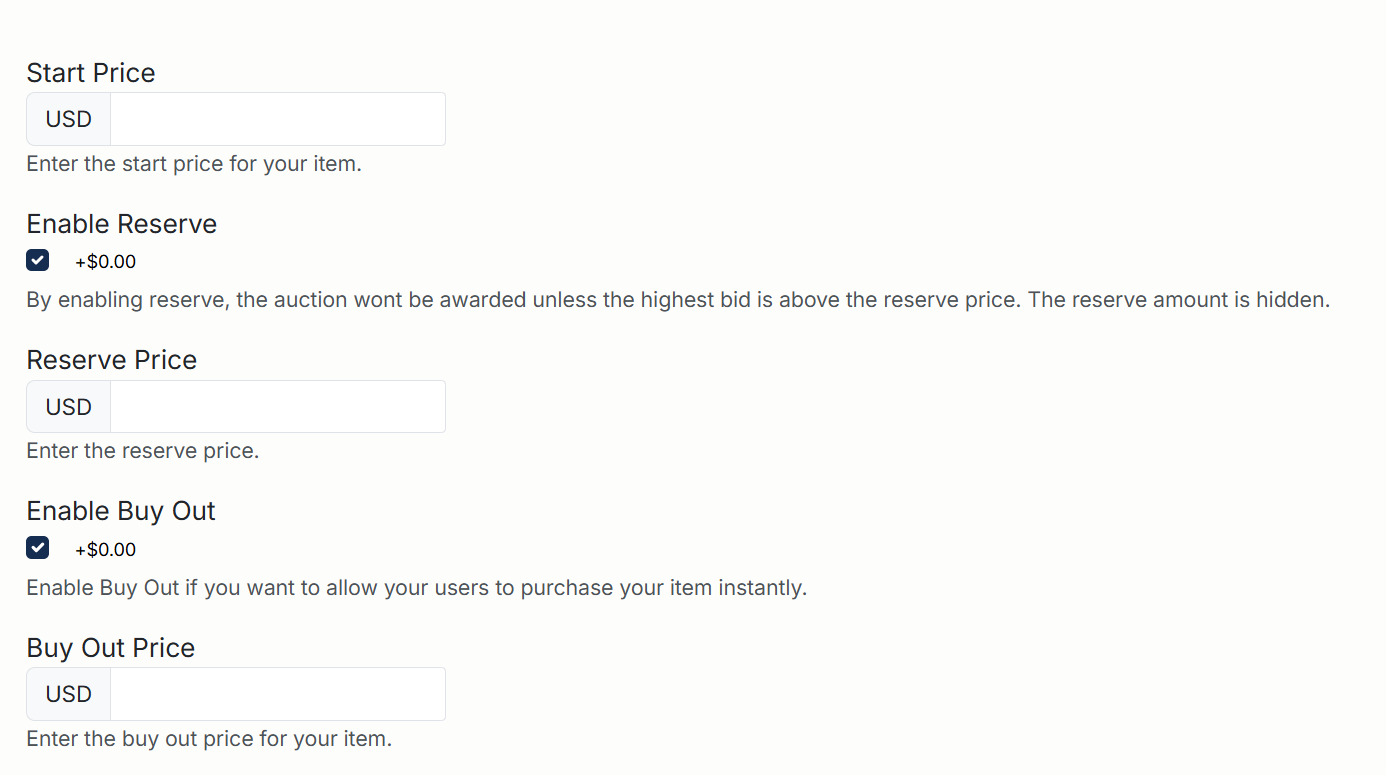This screenshot has width=1386, height=775.
Task: Click the Buy Out Price input field
Action: pyautogui.click(x=277, y=693)
